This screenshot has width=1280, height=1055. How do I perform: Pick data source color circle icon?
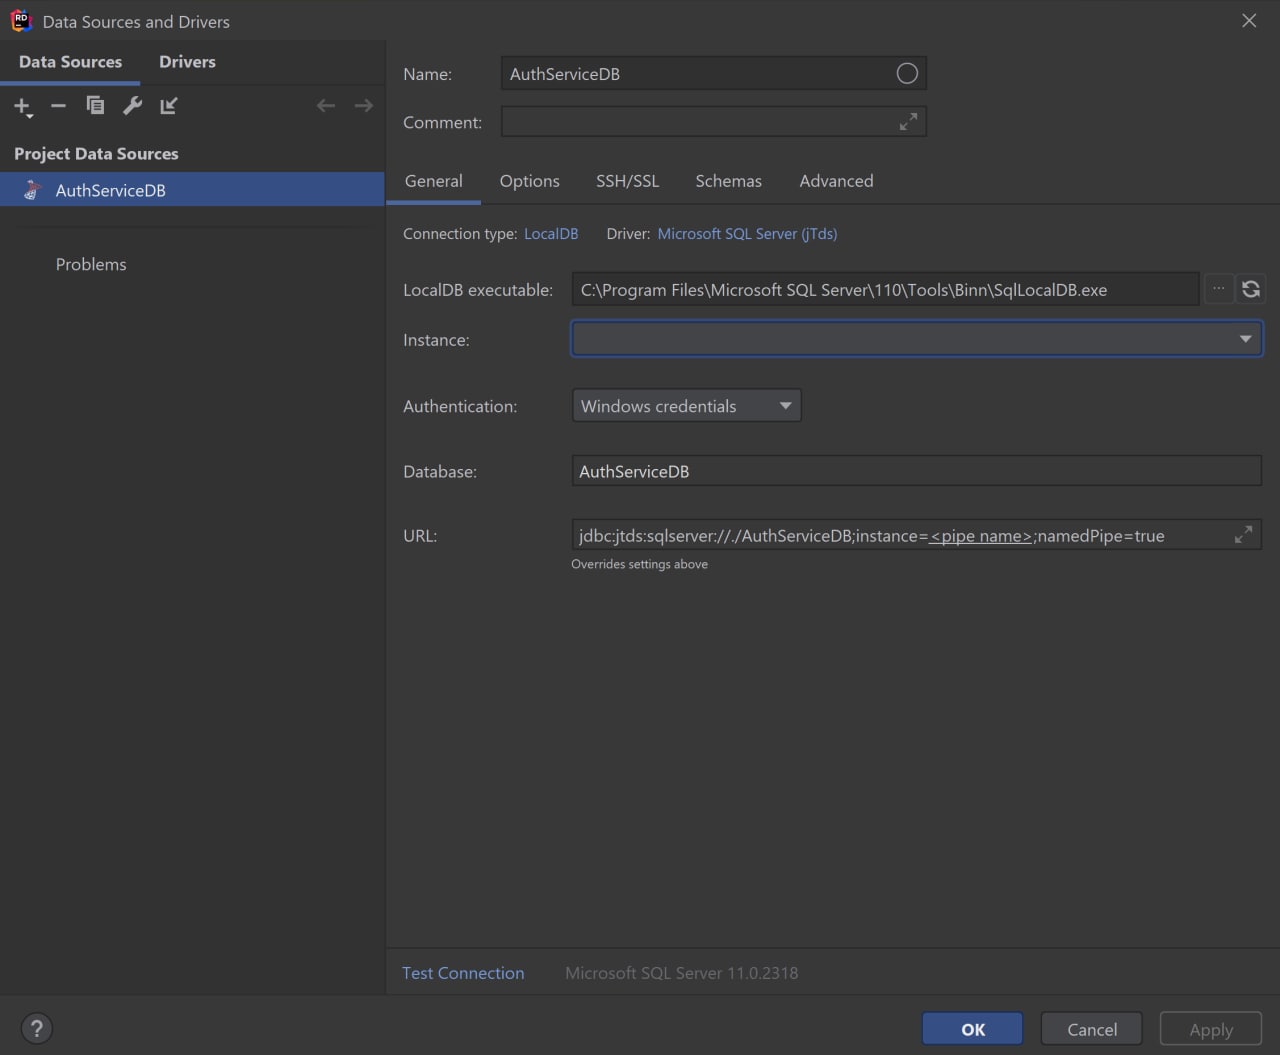(907, 73)
